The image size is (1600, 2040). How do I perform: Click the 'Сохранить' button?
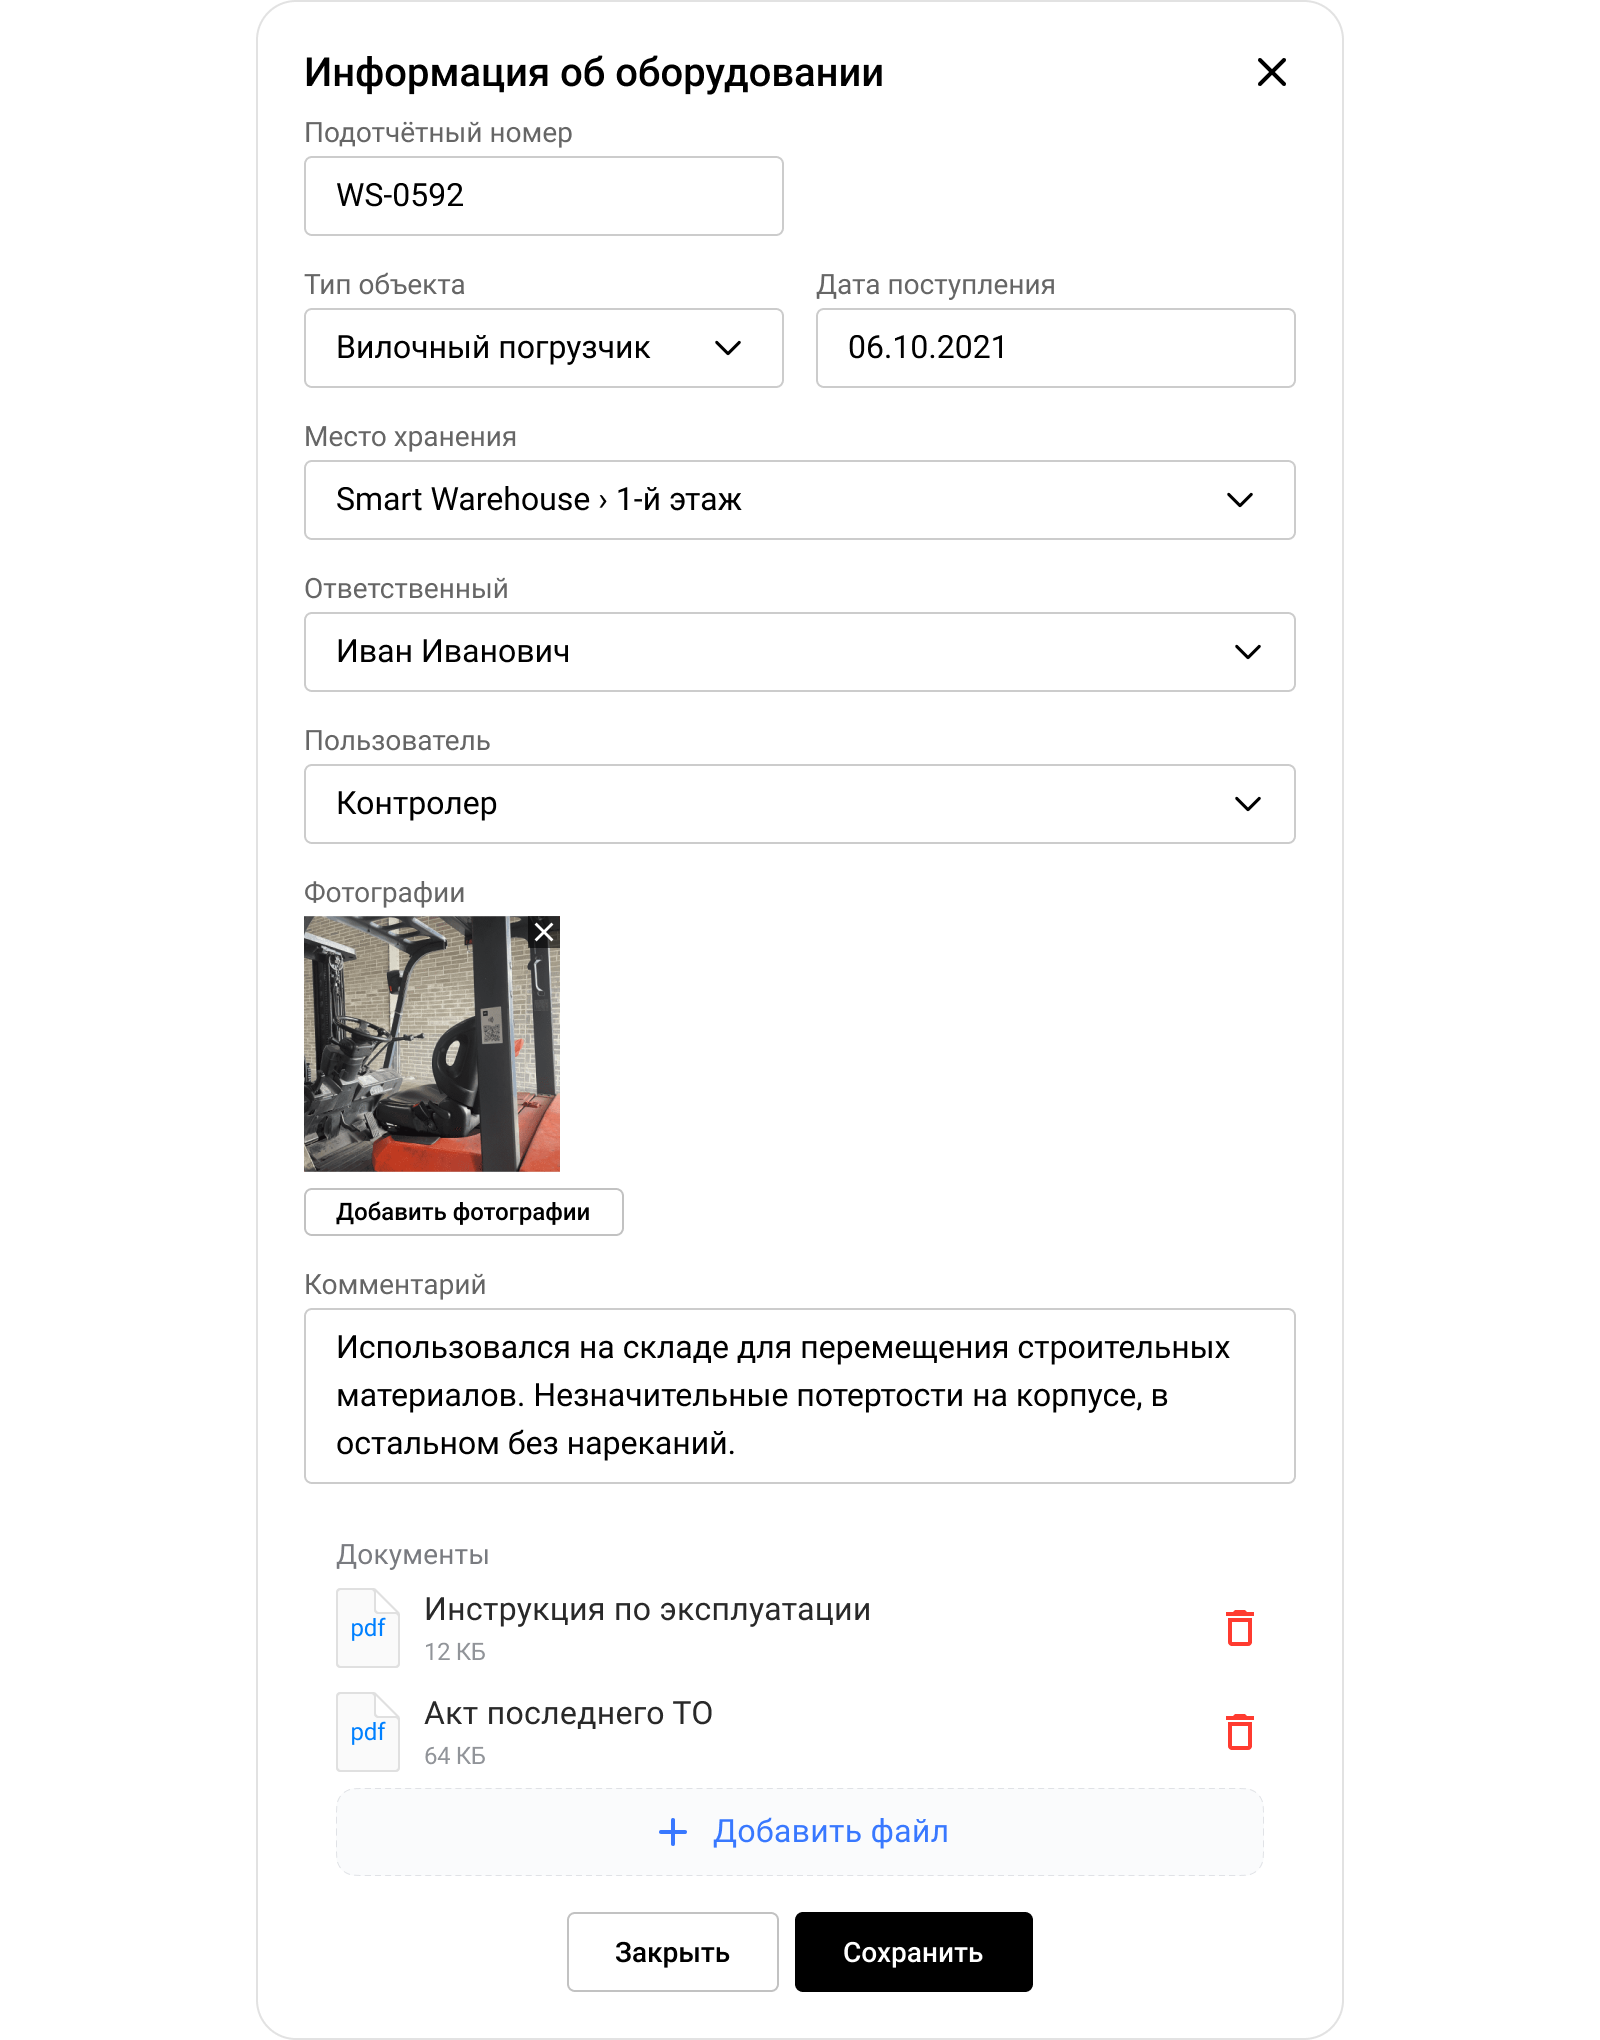[913, 1952]
